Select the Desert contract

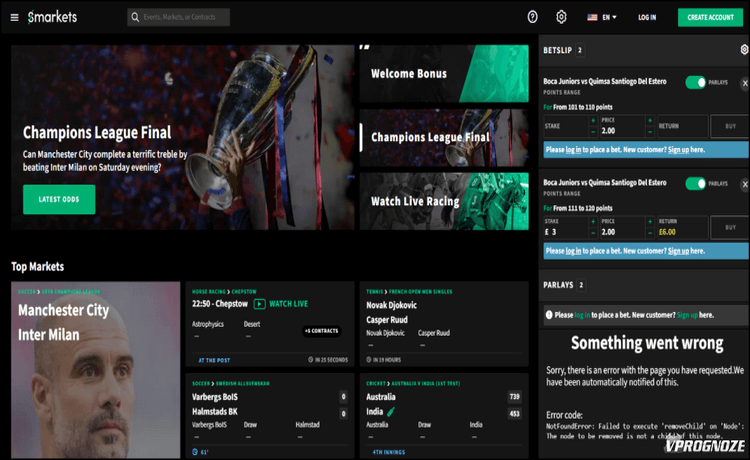[x=252, y=329]
